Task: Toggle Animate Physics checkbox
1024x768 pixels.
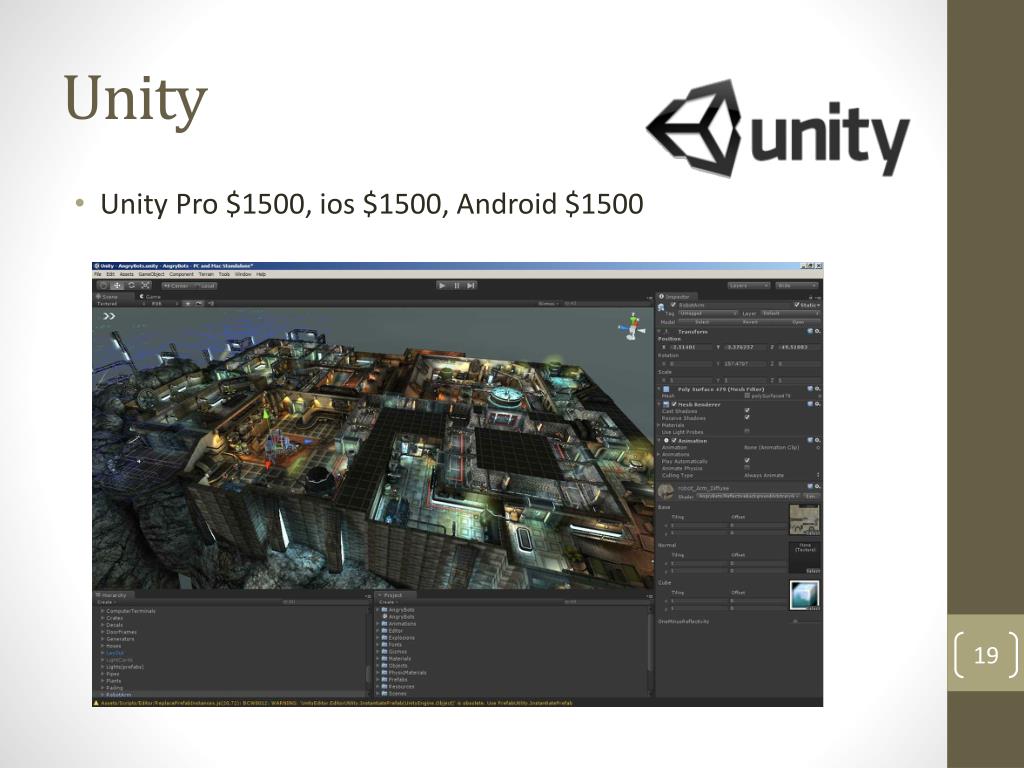Action: (x=747, y=468)
